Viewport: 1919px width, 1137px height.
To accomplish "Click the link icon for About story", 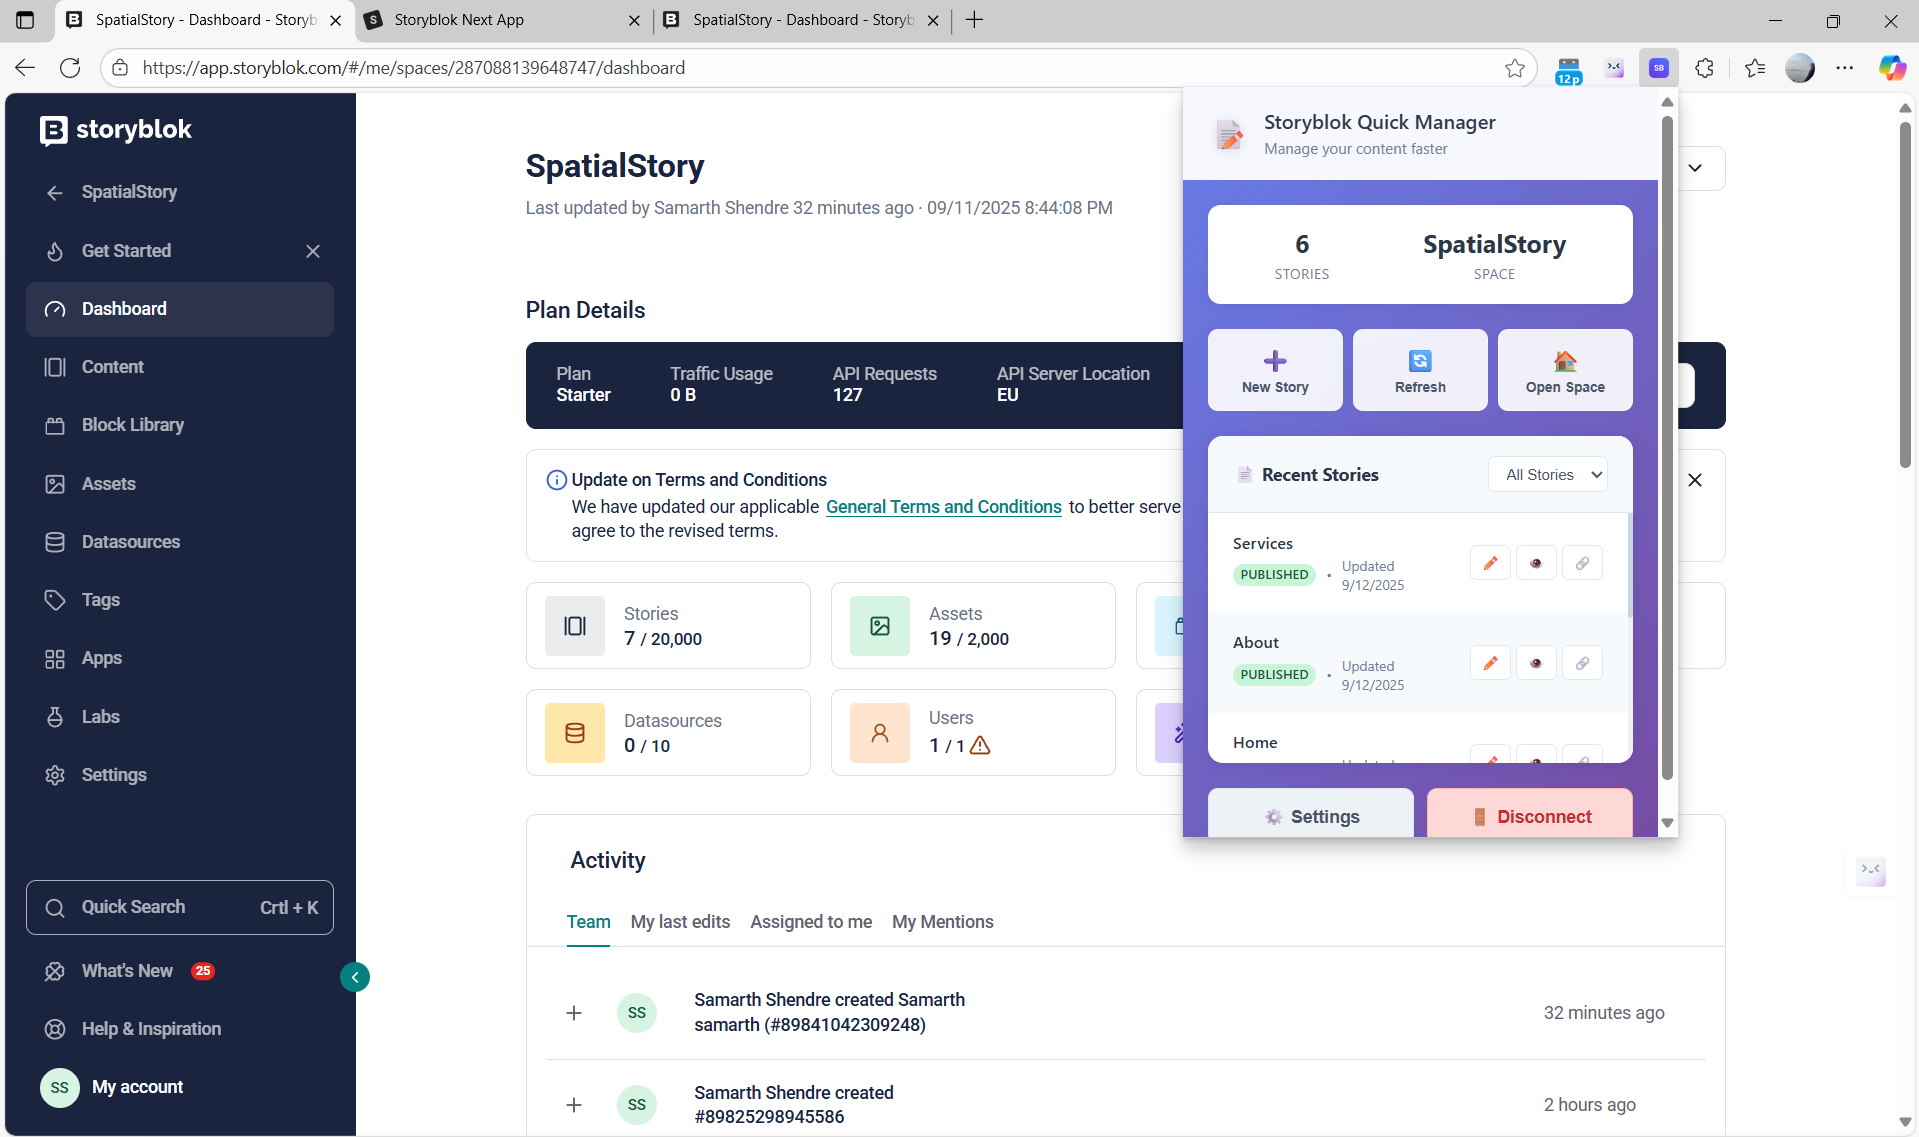I will 1582,663.
